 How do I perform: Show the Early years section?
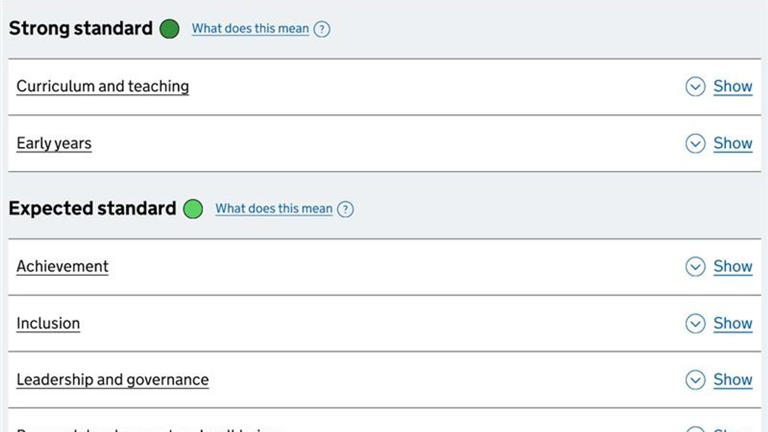[x=732, y=144]
